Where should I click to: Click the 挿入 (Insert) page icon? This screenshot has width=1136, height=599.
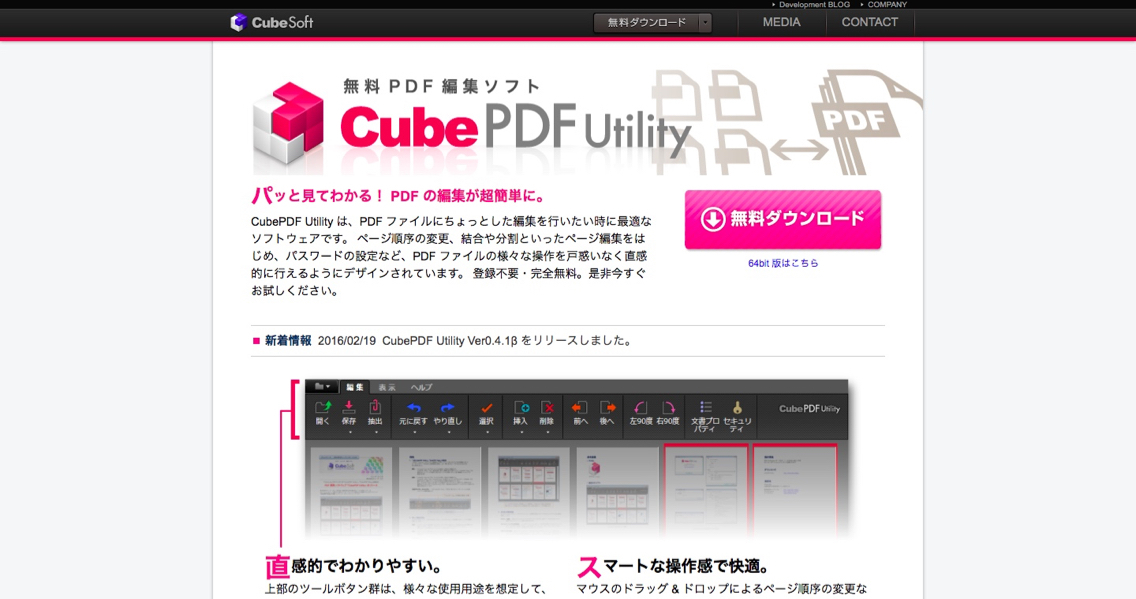521,408
